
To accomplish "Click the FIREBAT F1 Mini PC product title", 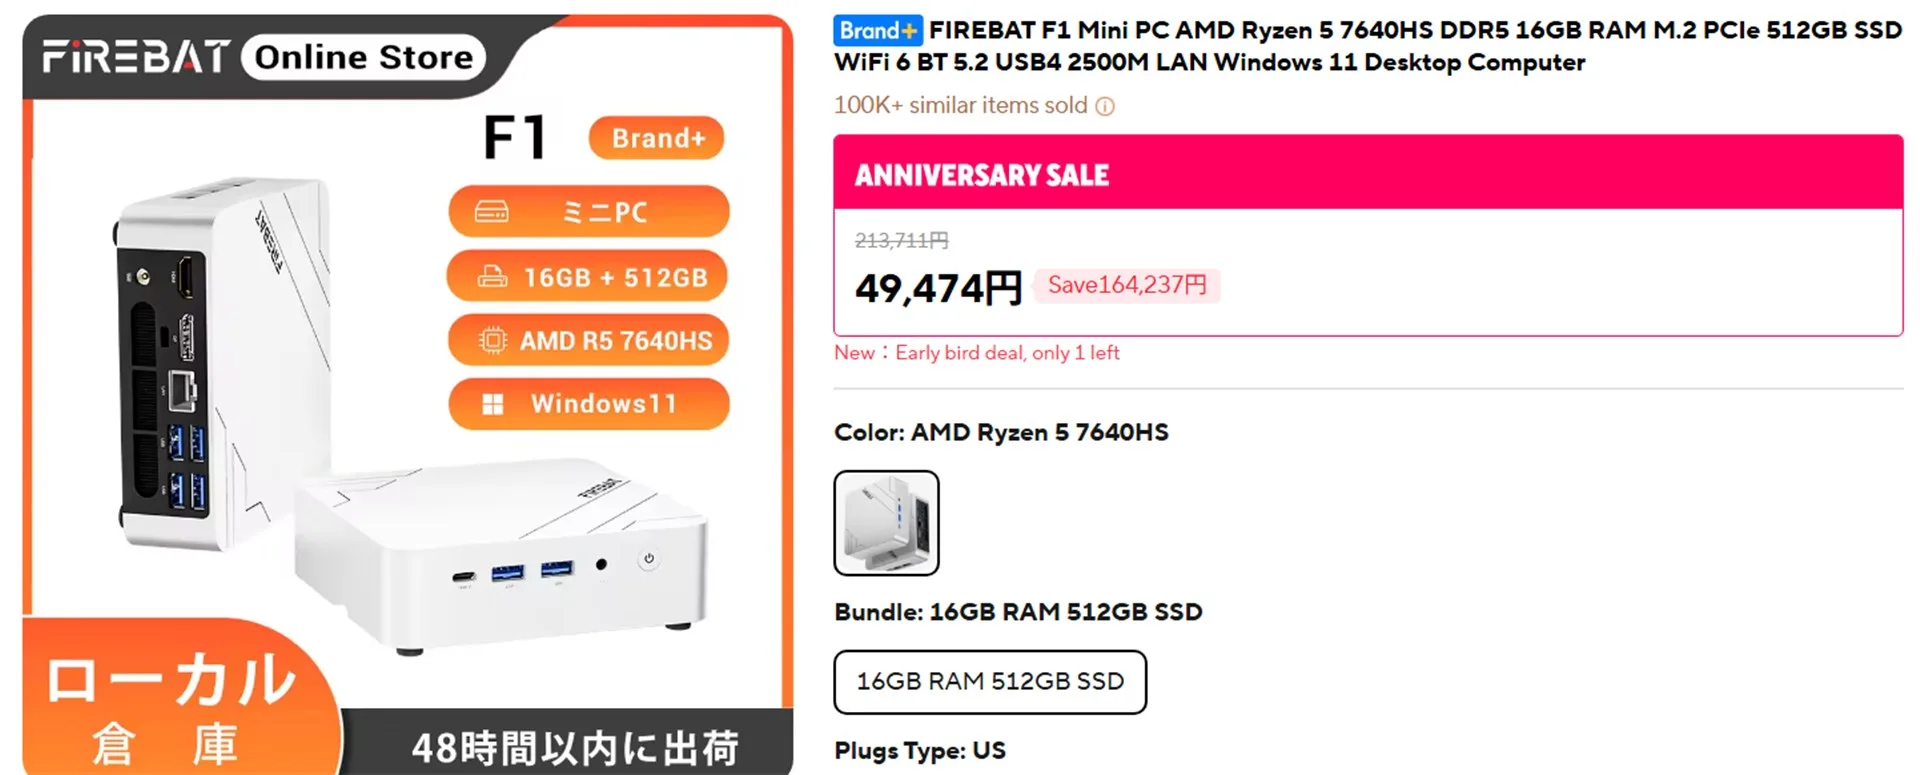I will [x=1367, y=46].
